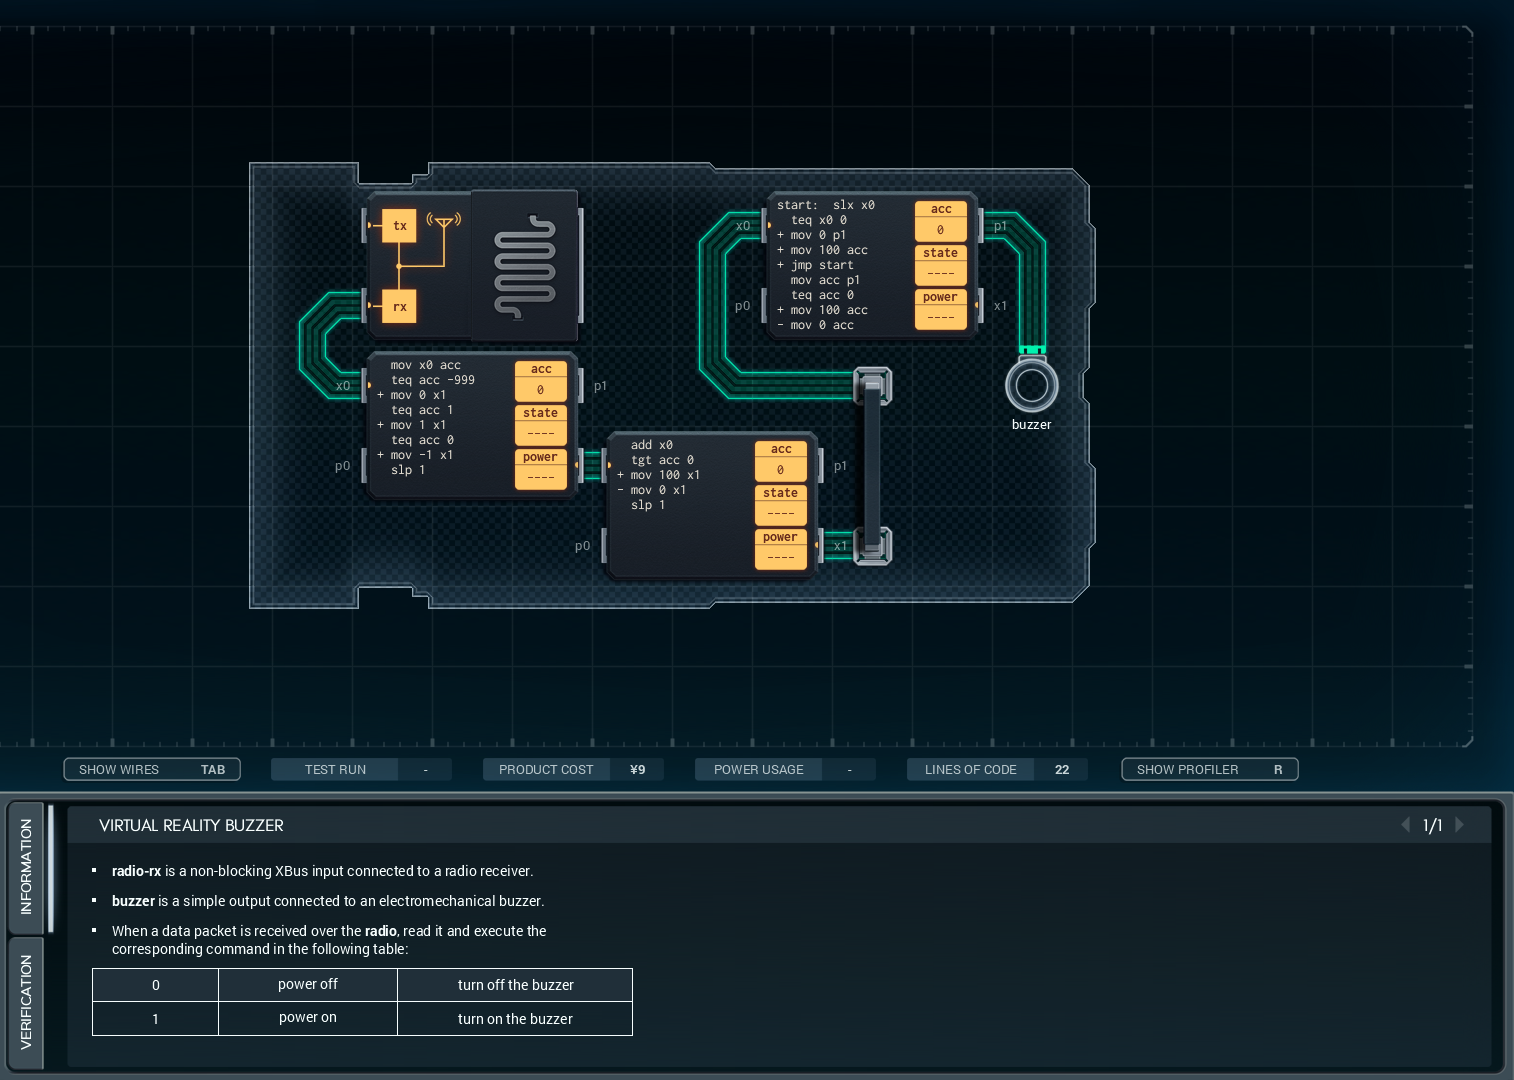Select the lower wire bridge connector
The height and width of the screenshot is (1080, 1514).
(872, 546)
